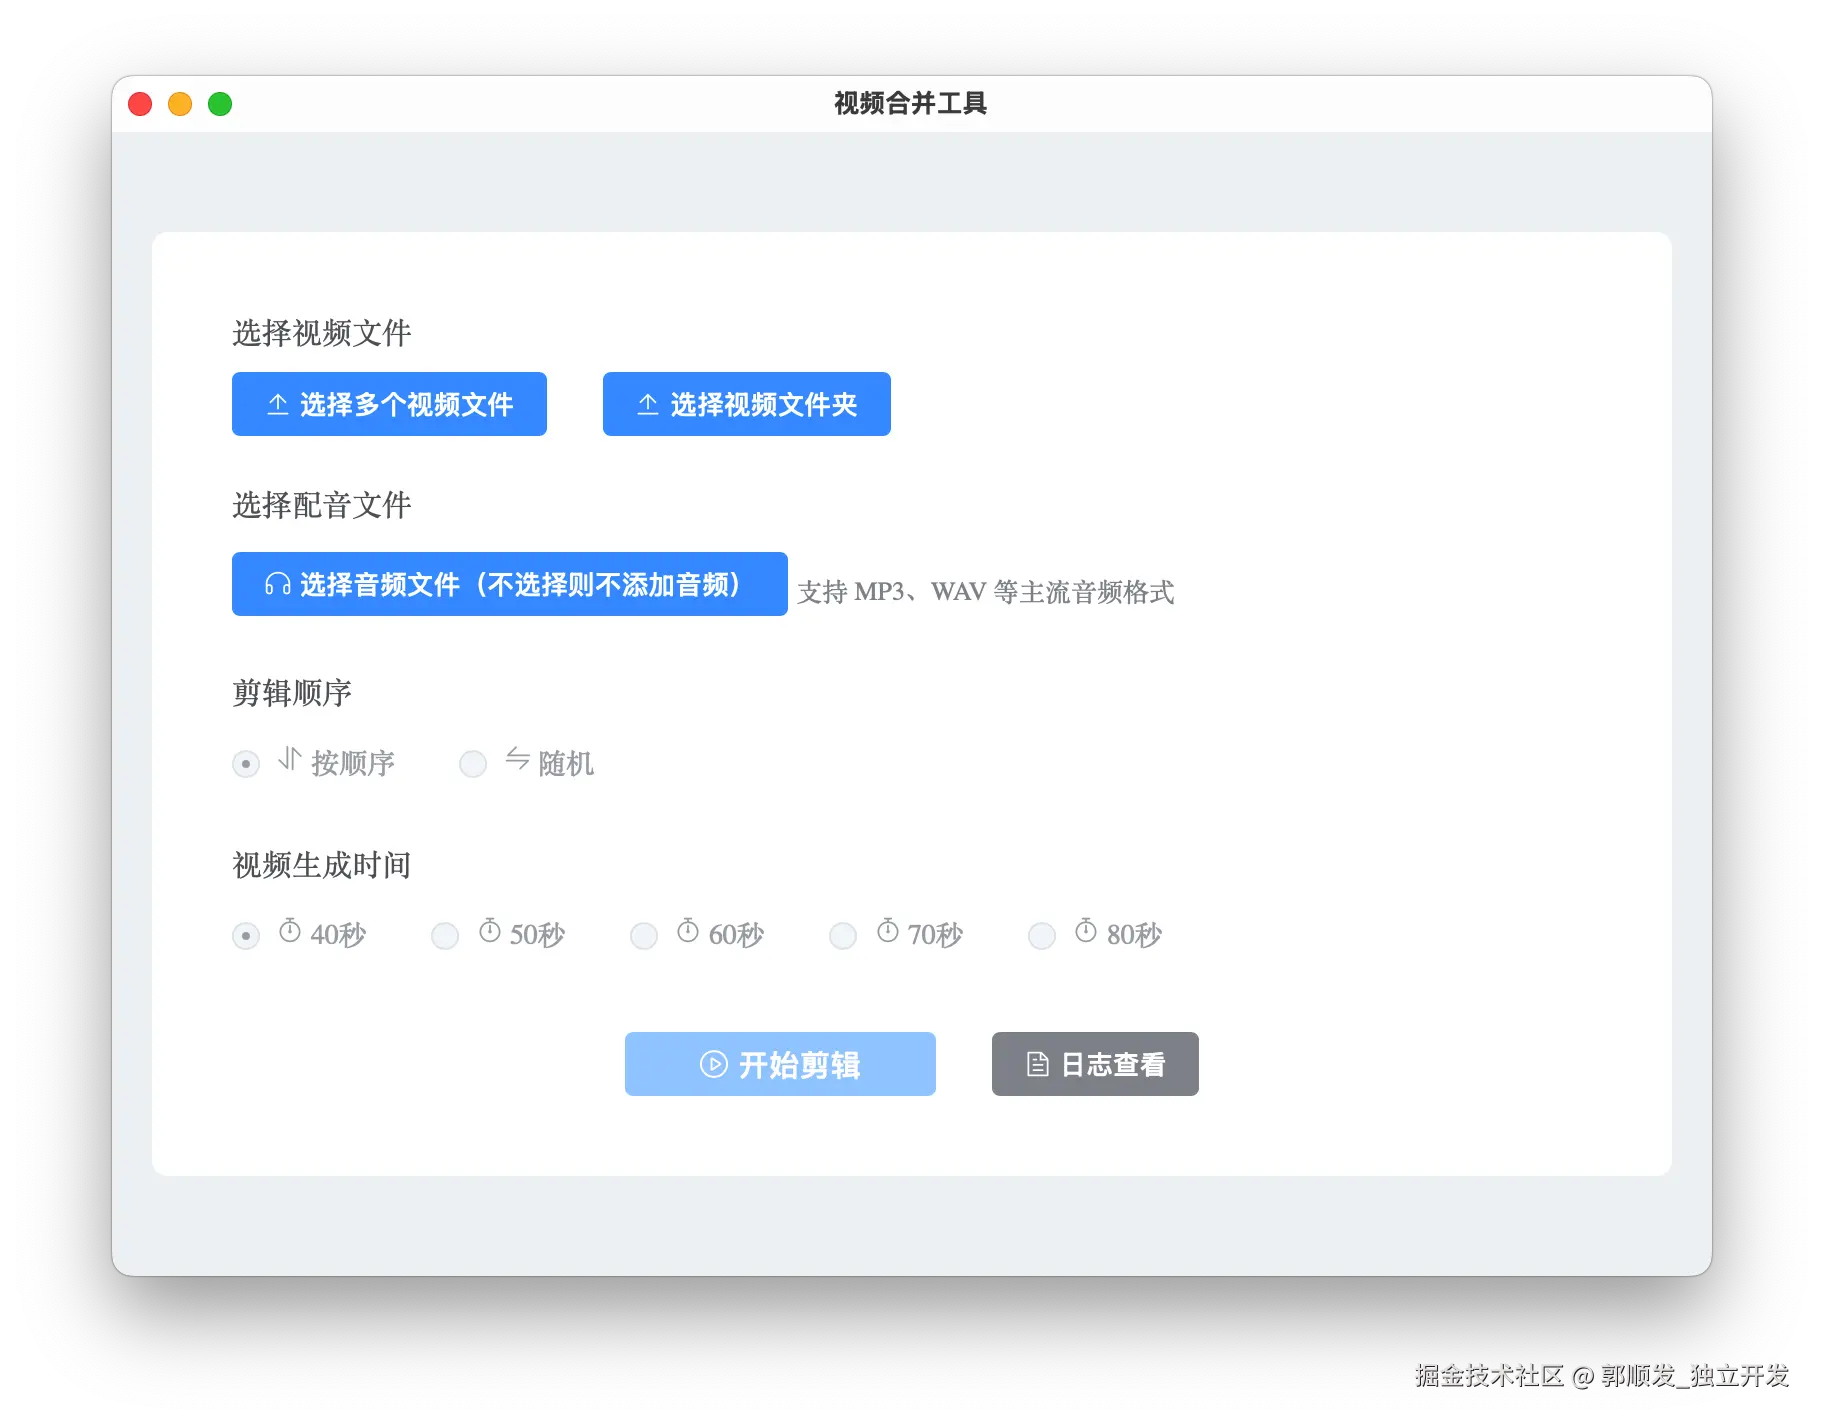The height and width of the screenshot is (1424, 1824).
Task: Open the video folder selection dialog
Action: (746, 404)
